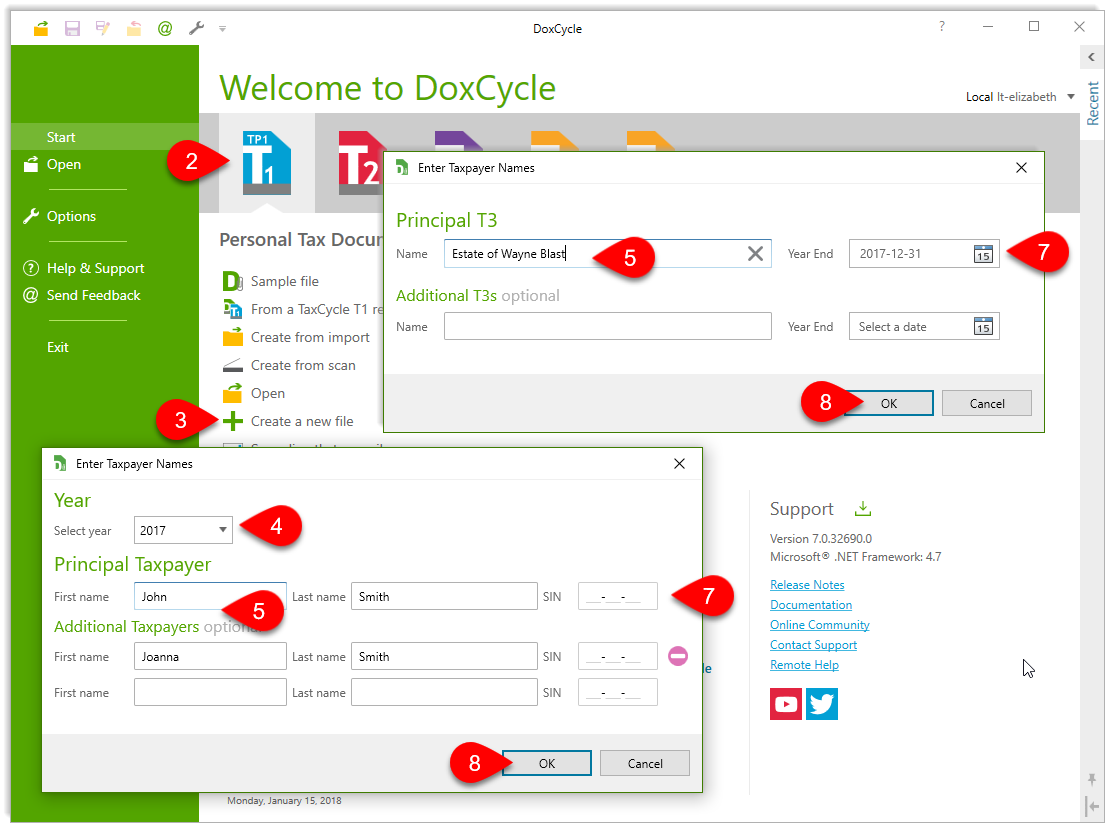
Task: Click the Twitter icon
Action: [822, 704]
